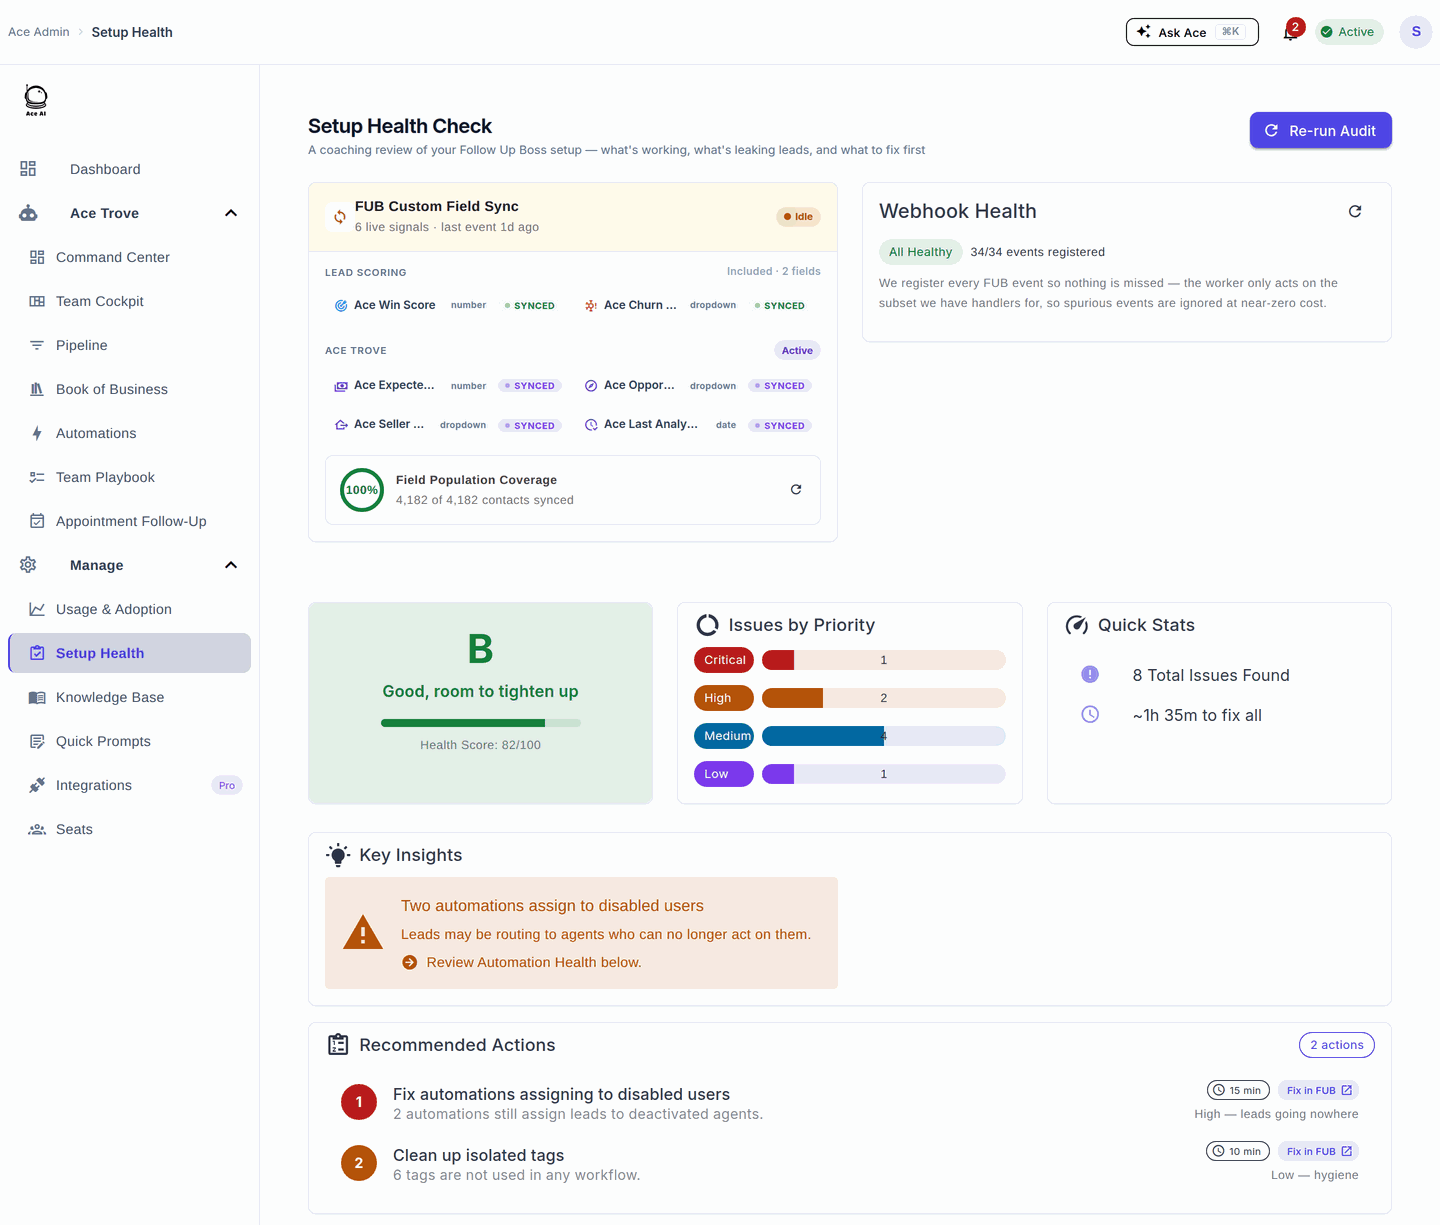Image resolution: width=1440 pixels, height=1225 pixels.
Task: Click the FUB Custom Field Sync icon
Action: [x=340, y=216]
